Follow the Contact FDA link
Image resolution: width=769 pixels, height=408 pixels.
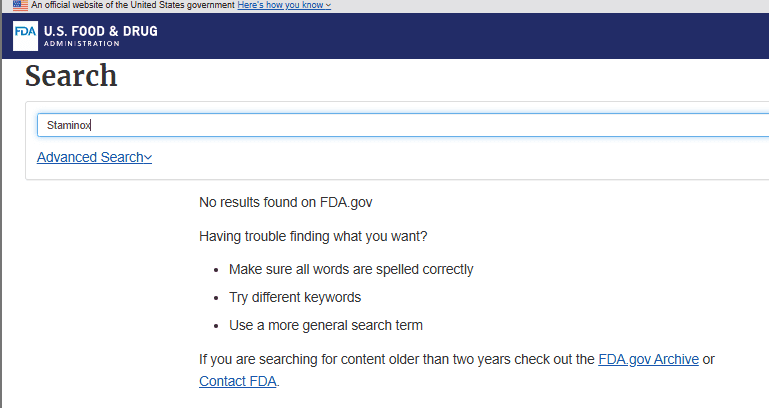[x=238, y=382]
